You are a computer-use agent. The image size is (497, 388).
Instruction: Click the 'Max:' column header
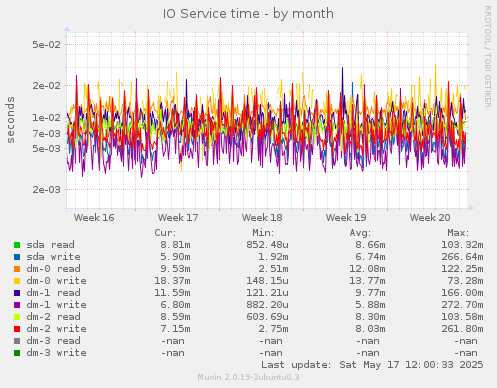pyautogui.click(x=458, y=233)
